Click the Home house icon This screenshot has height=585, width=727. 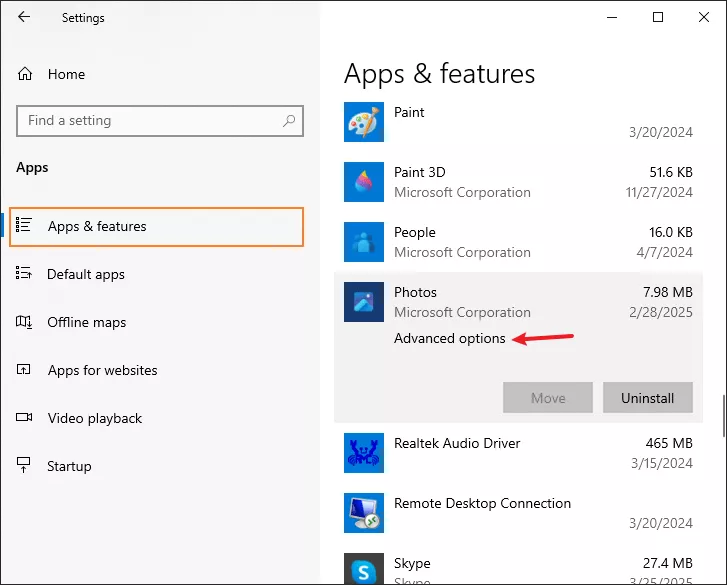tap(25, 74)
